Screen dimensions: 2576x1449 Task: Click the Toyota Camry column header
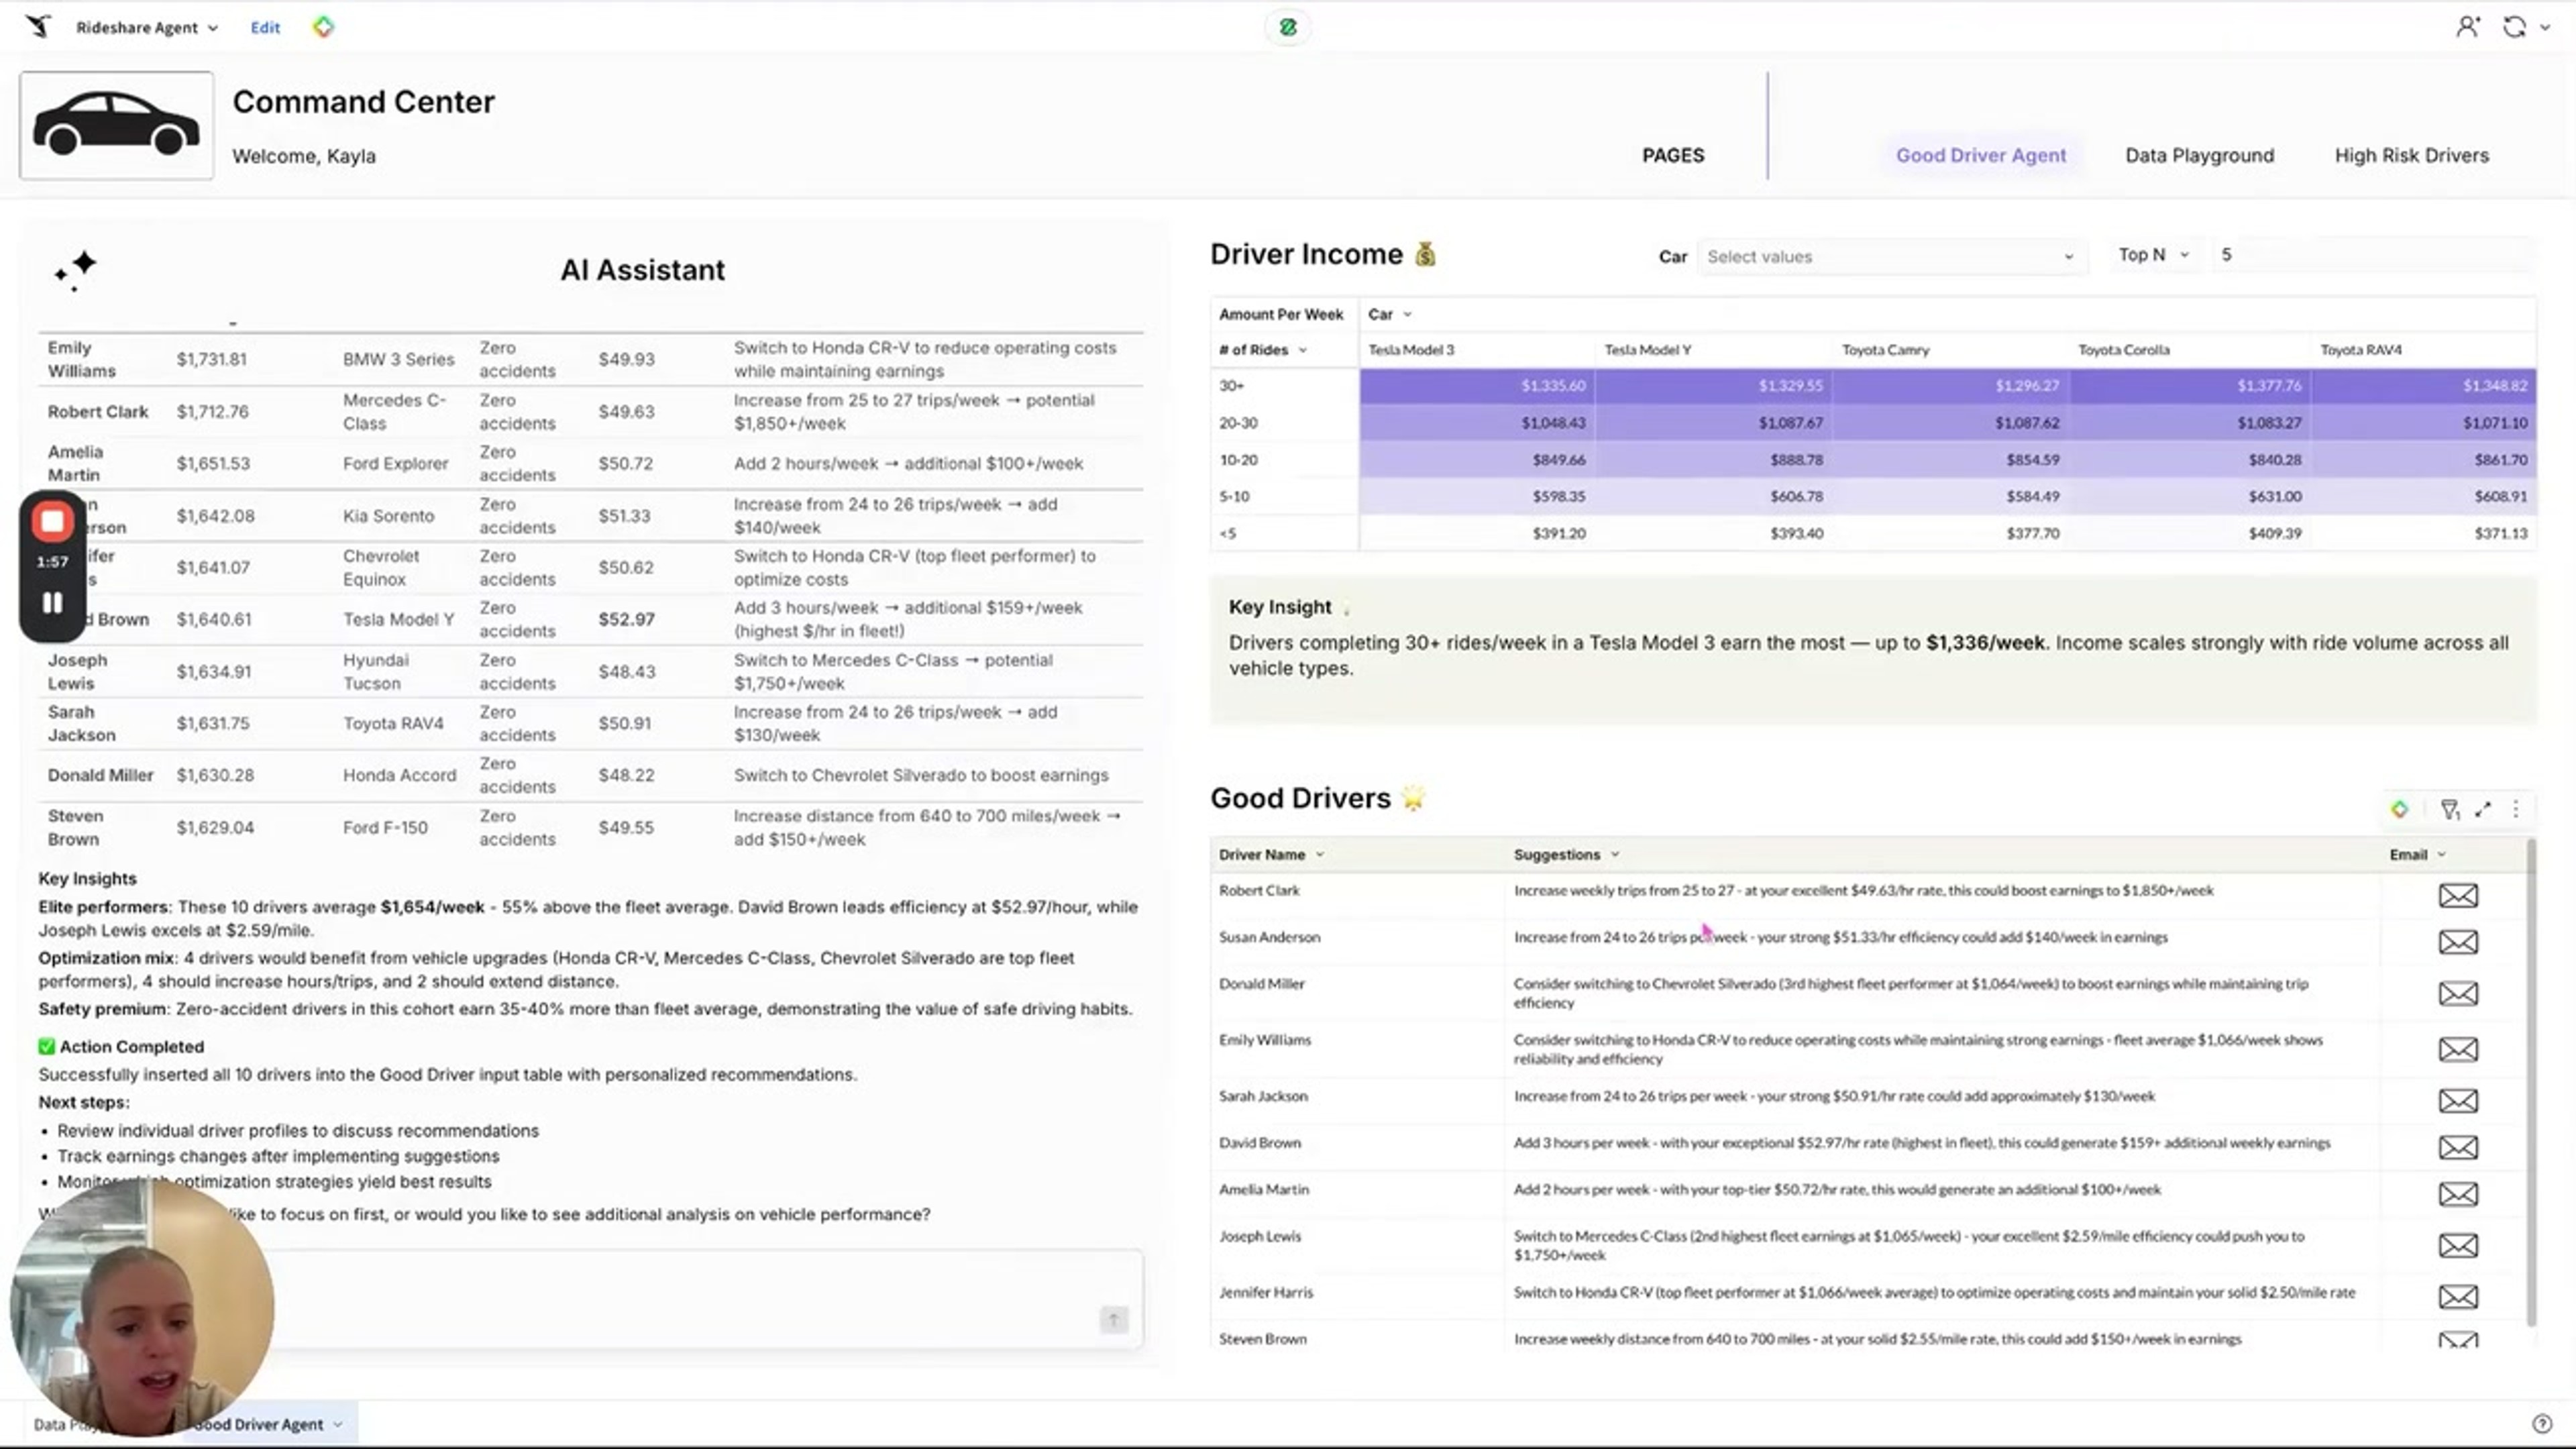click(x=1885, y=350)
